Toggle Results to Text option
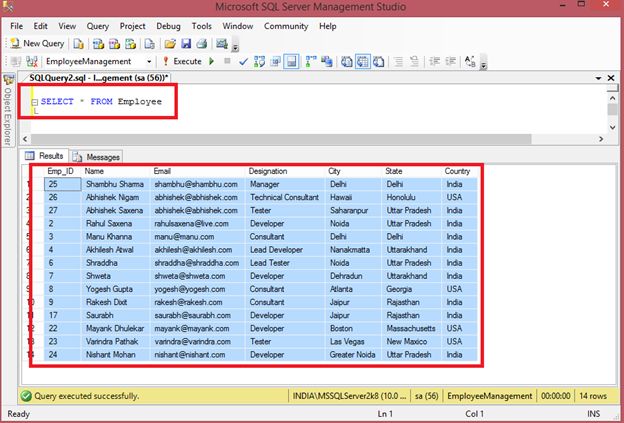Screen dimensions: 624x423 point(346,61)
